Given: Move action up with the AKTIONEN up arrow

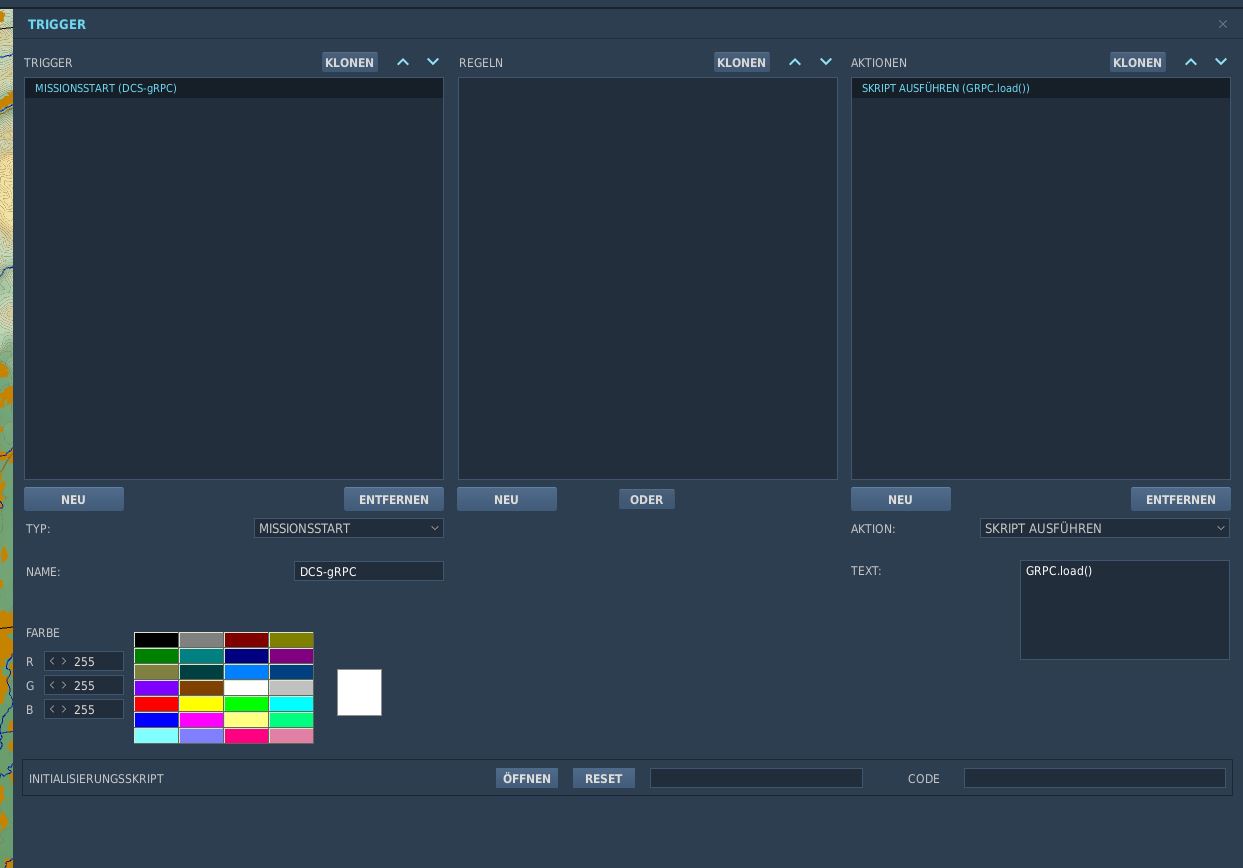Looking at the screenshot, I should point(1191,62).
